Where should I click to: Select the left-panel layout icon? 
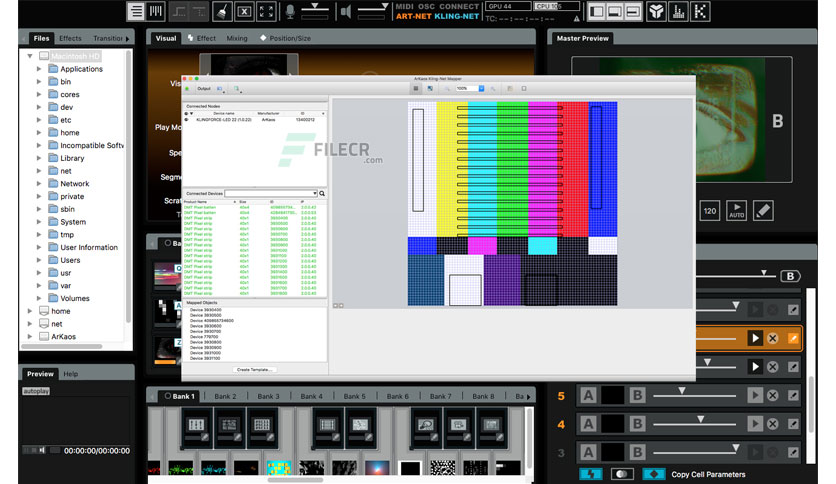(597, 11)
